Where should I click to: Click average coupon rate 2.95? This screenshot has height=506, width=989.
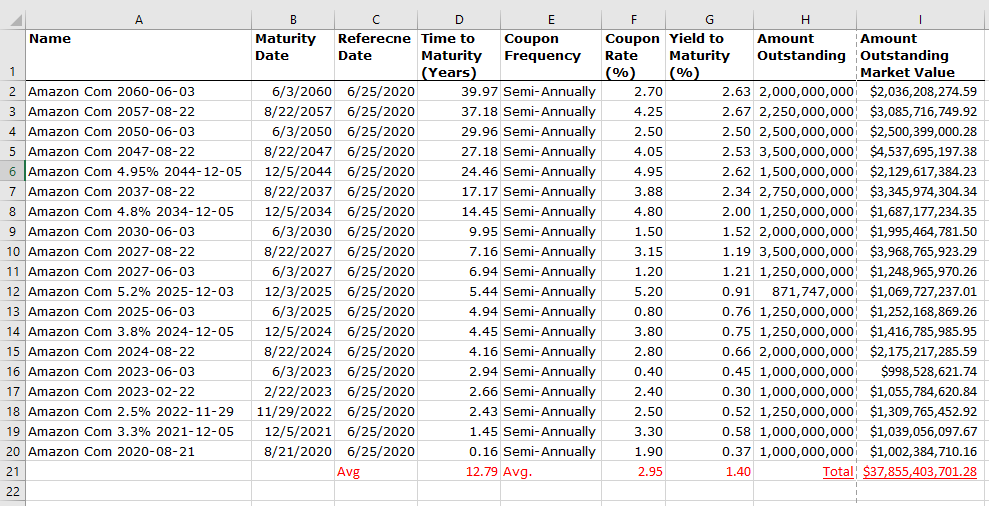tap(634, 471)
